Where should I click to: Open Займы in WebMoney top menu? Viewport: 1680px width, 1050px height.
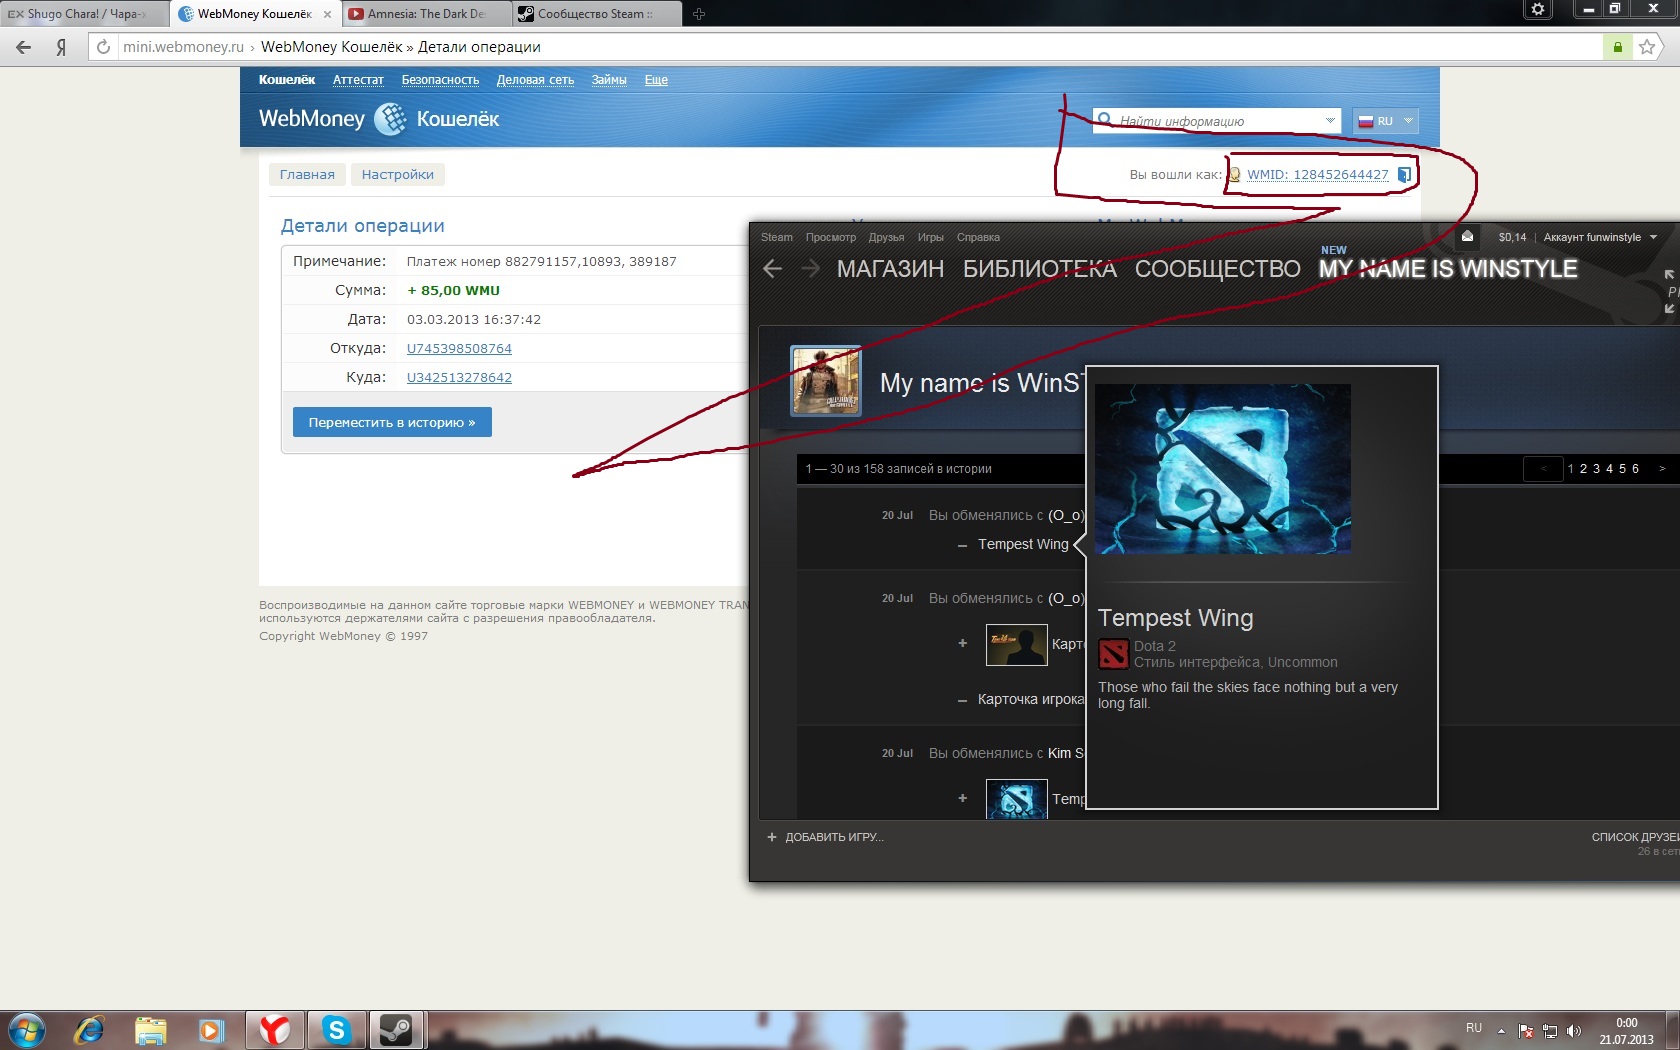(x=609, y=80)
